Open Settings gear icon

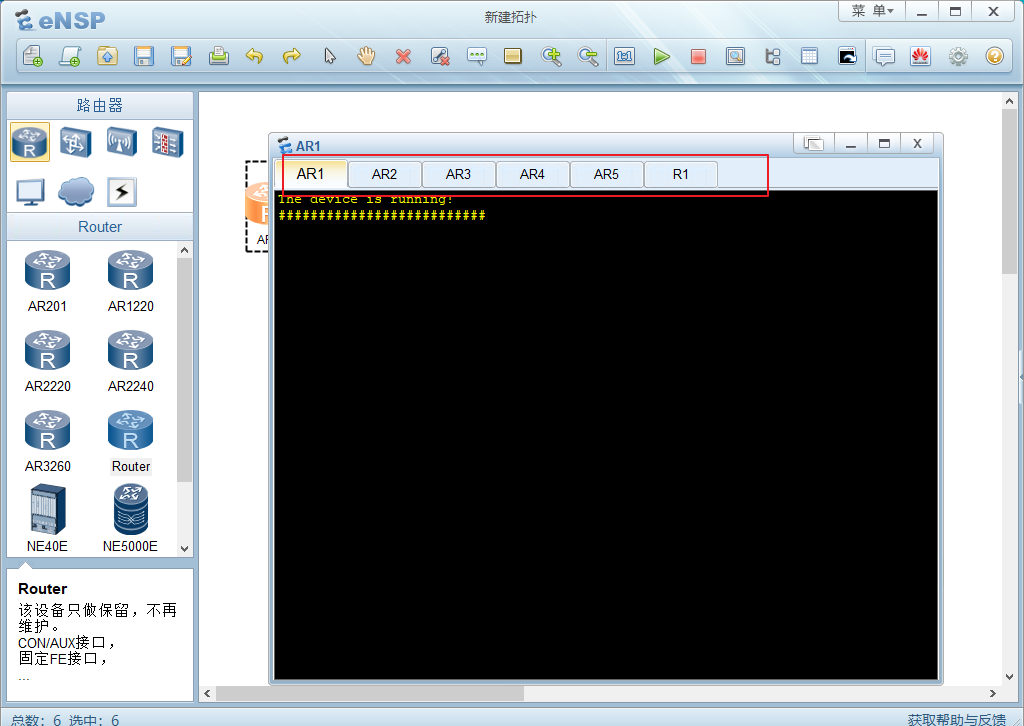click(x=958, y=57)
